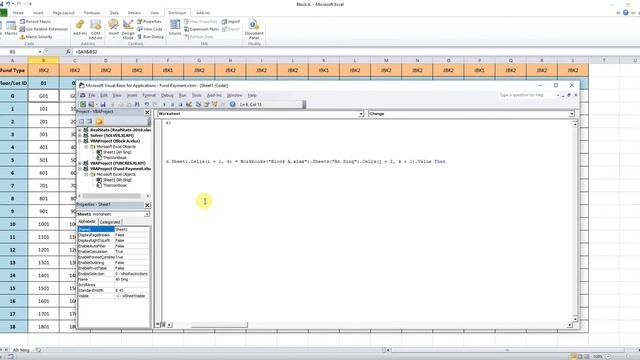This screenshot has height=360, width=640.
Task: Open the Format menu in VBA editor
Action: 149,95
